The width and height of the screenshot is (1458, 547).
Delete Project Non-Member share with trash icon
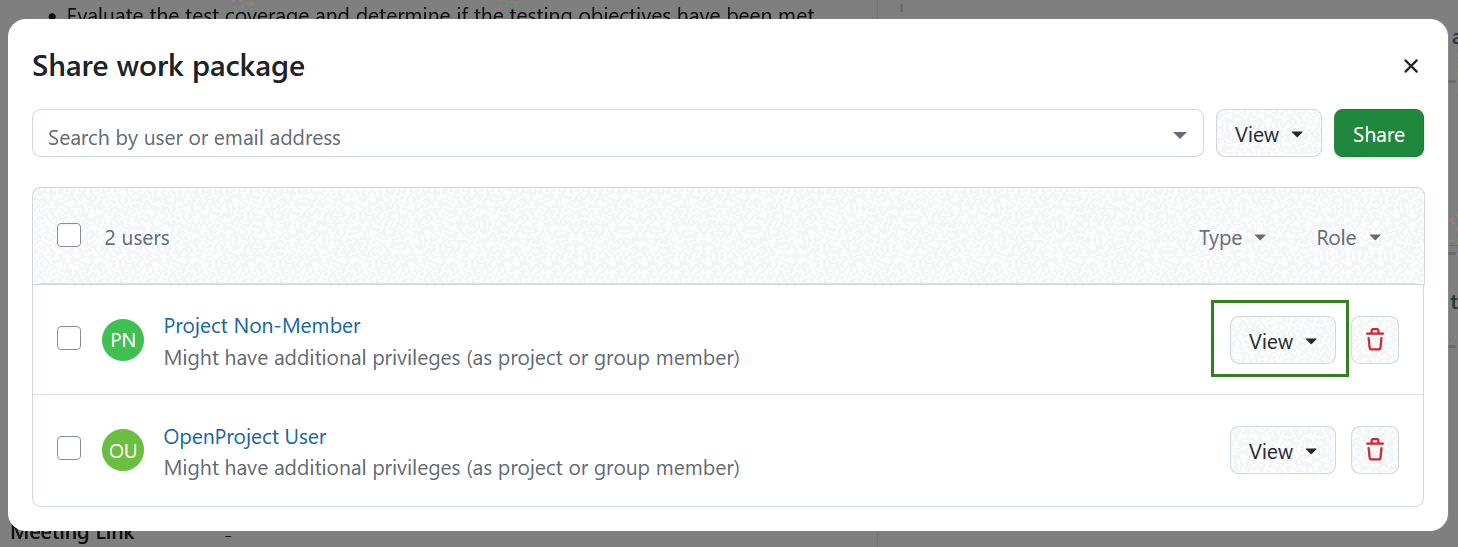[1375, 340]
